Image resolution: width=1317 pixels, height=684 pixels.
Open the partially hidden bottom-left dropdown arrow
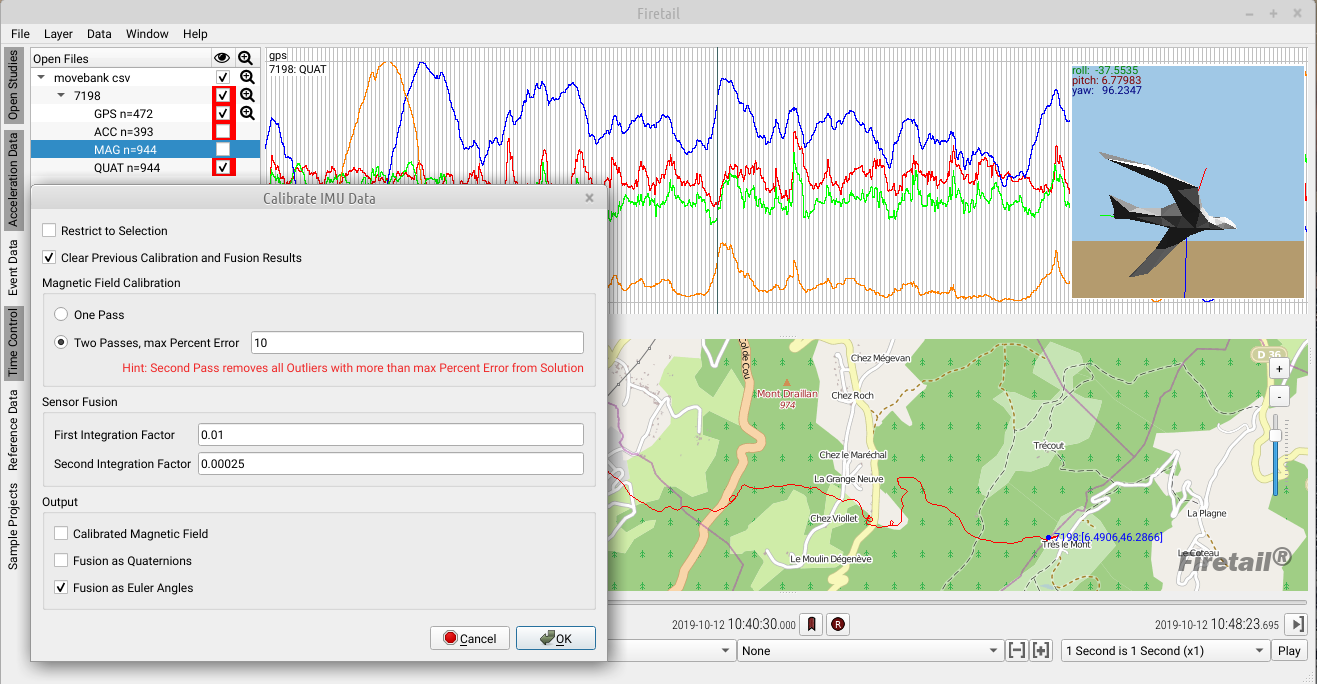[727, 650]
